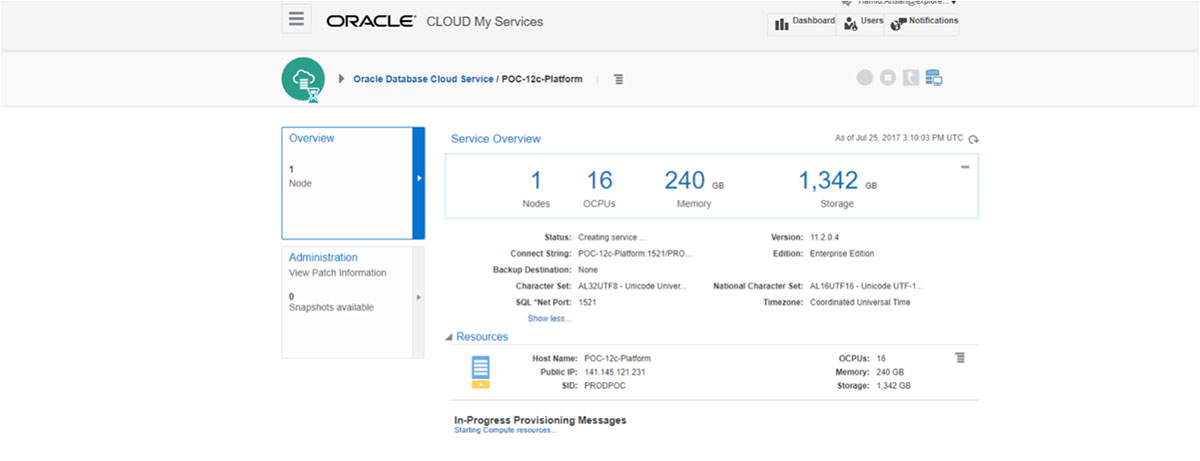Viewport: 1200px width, 461px height.
Task: Click the Overview tile blue arrow bar
Action: 419,183
